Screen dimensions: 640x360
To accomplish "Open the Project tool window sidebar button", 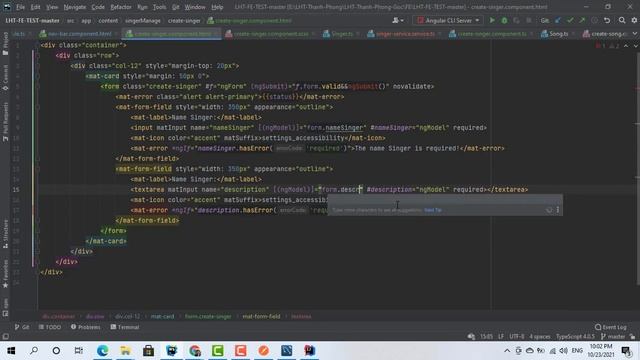I will pos(5,43).
